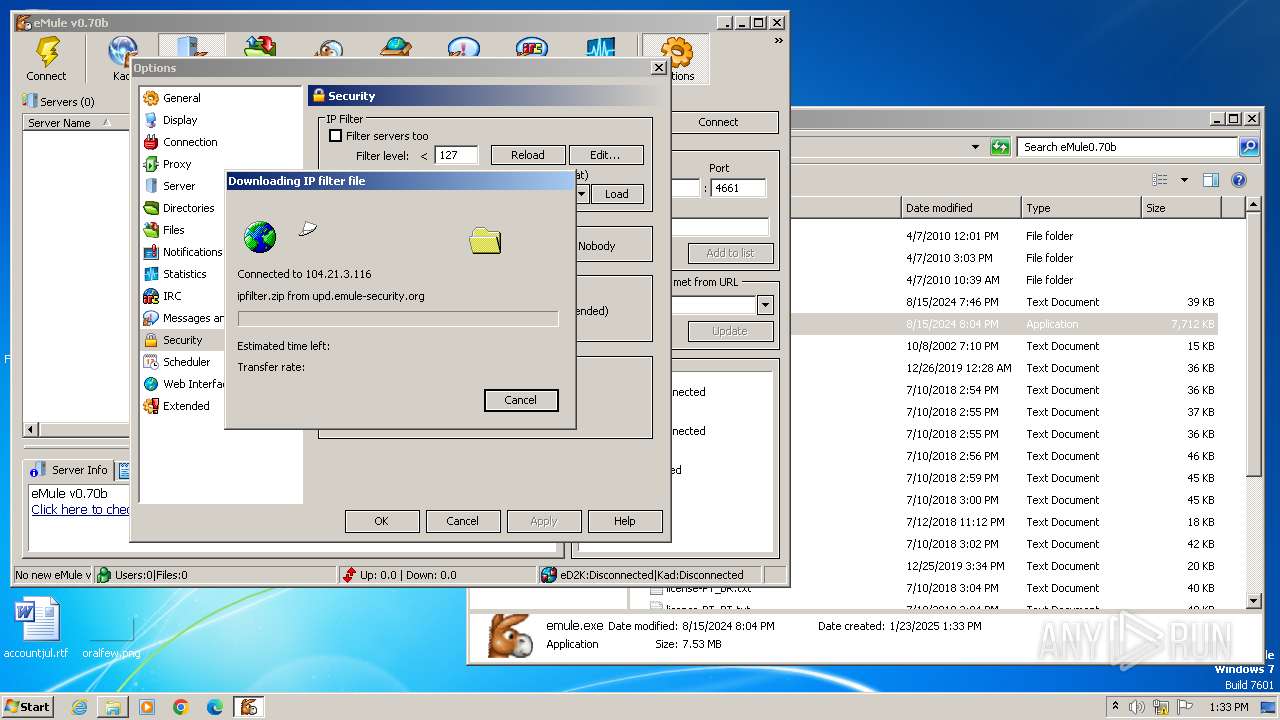Toggle the Explorer preview pane icon
This screenshot has width=1280, height=720.
click(x=1211, y=180)
